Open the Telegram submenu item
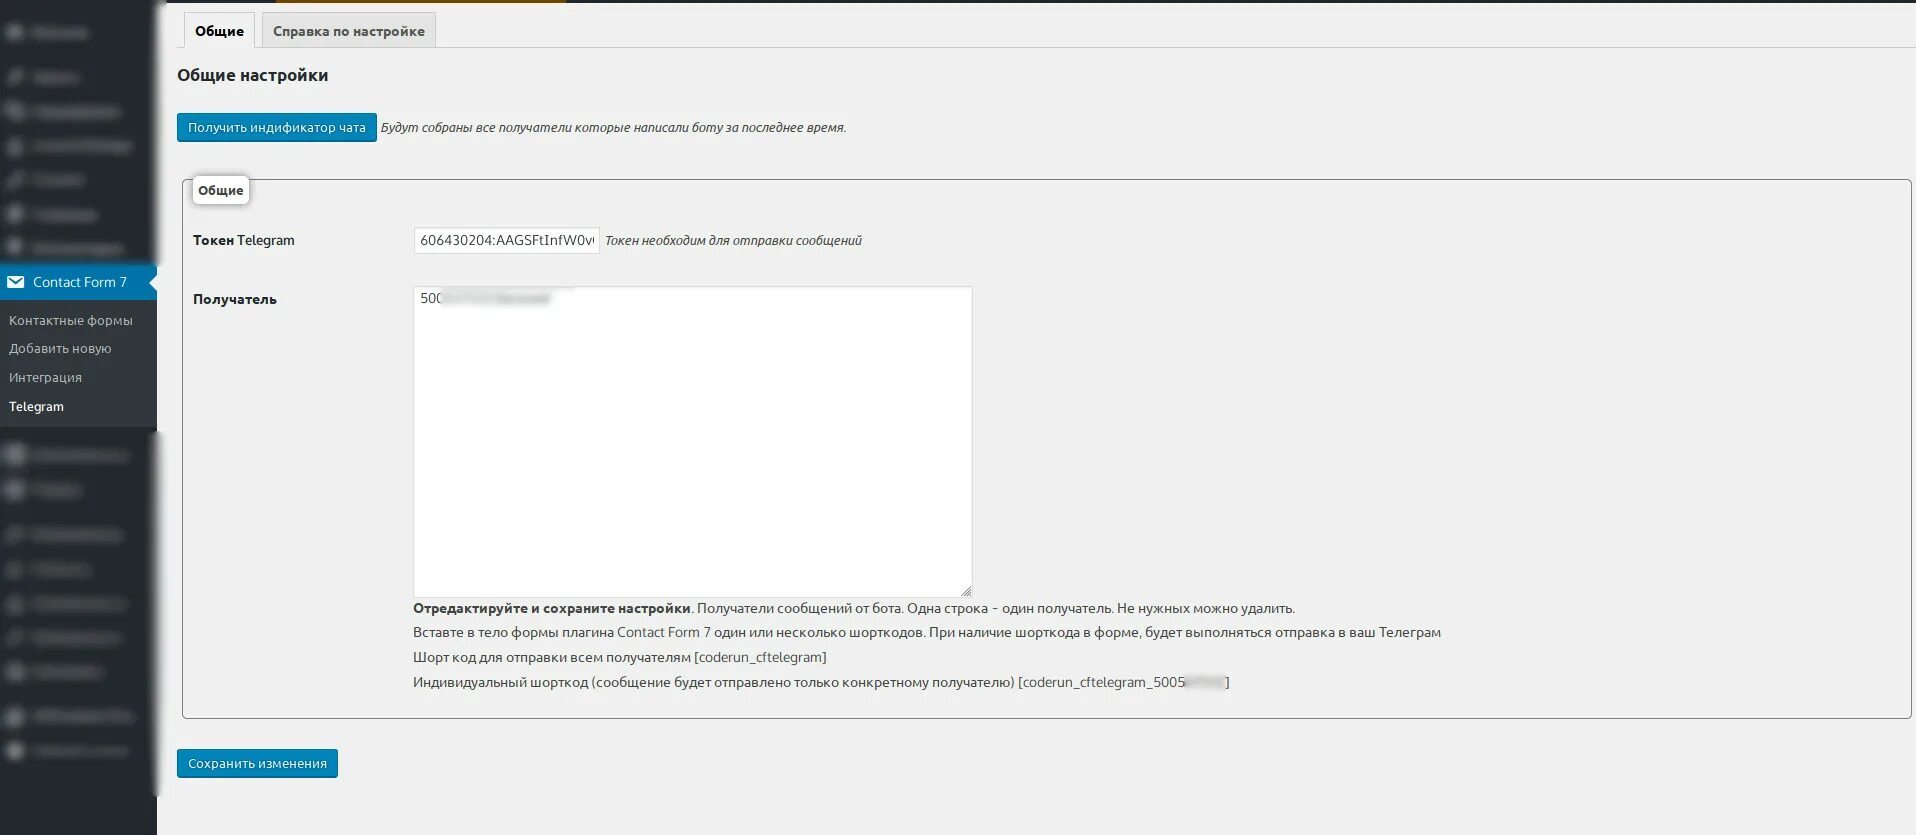The width and height of the screenshot is (1916, 835). coord(36,406)
